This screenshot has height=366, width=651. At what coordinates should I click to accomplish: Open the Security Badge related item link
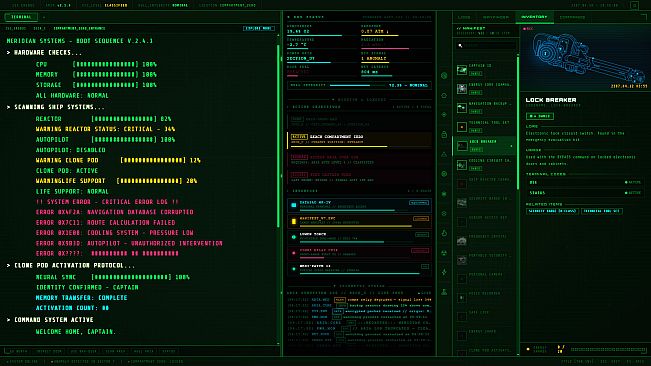552,211
